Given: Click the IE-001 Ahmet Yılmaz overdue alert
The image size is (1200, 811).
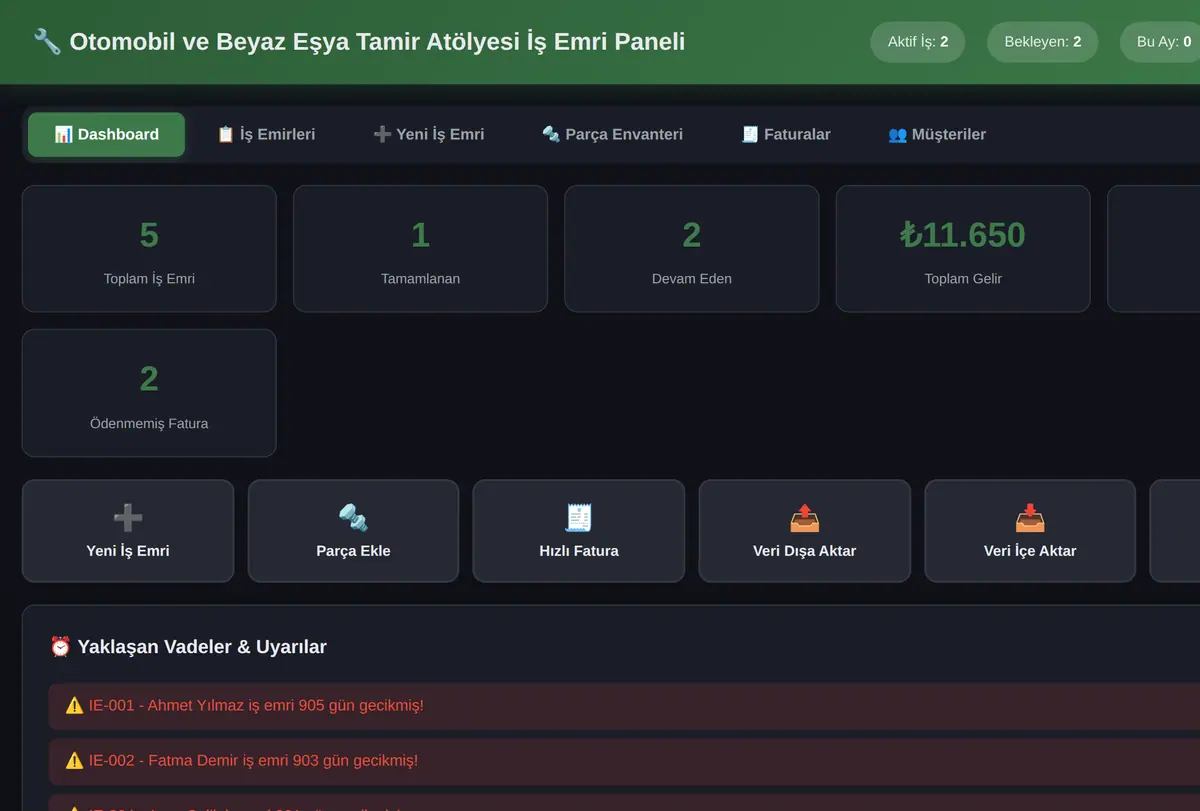Looking at the screenshot, I should (x=624, y=706).
